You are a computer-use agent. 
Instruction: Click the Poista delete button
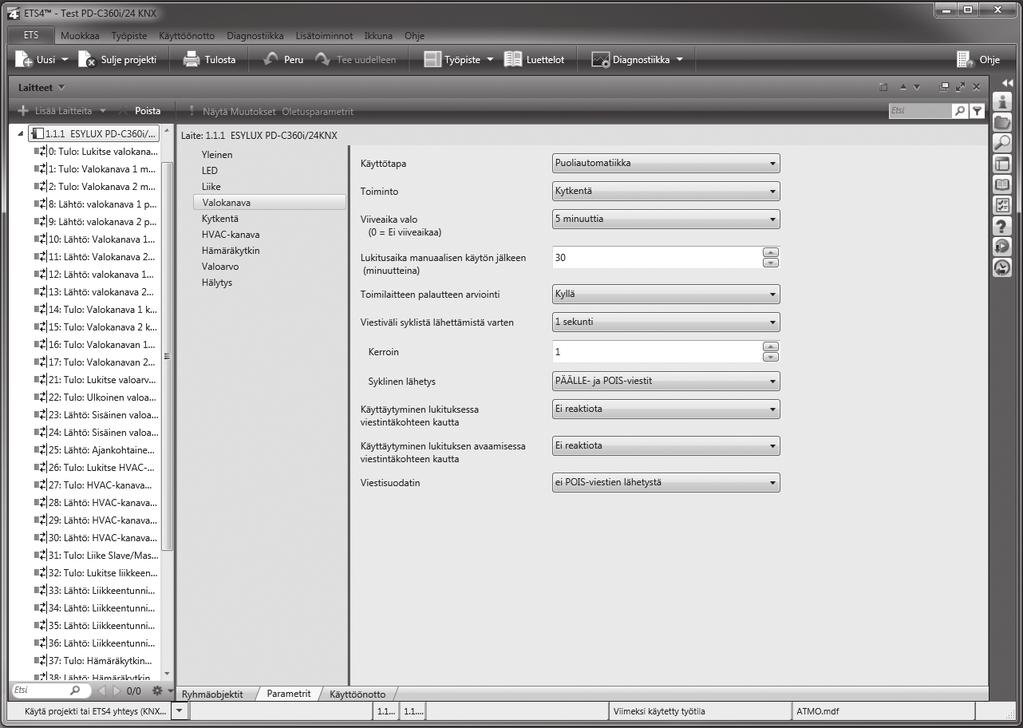coord(147,111)
